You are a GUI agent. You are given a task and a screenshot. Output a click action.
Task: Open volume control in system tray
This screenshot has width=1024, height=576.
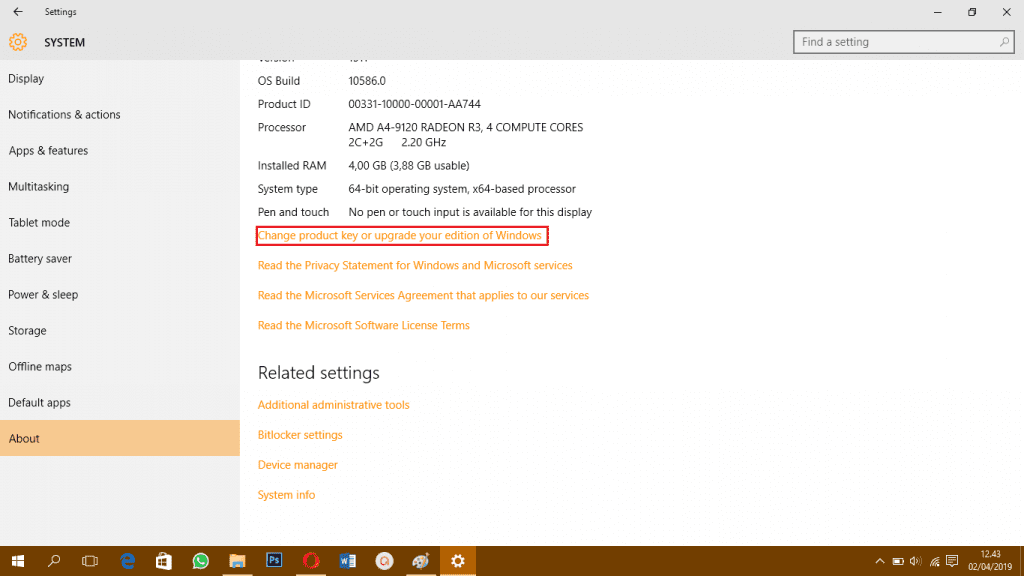(916, 562)
